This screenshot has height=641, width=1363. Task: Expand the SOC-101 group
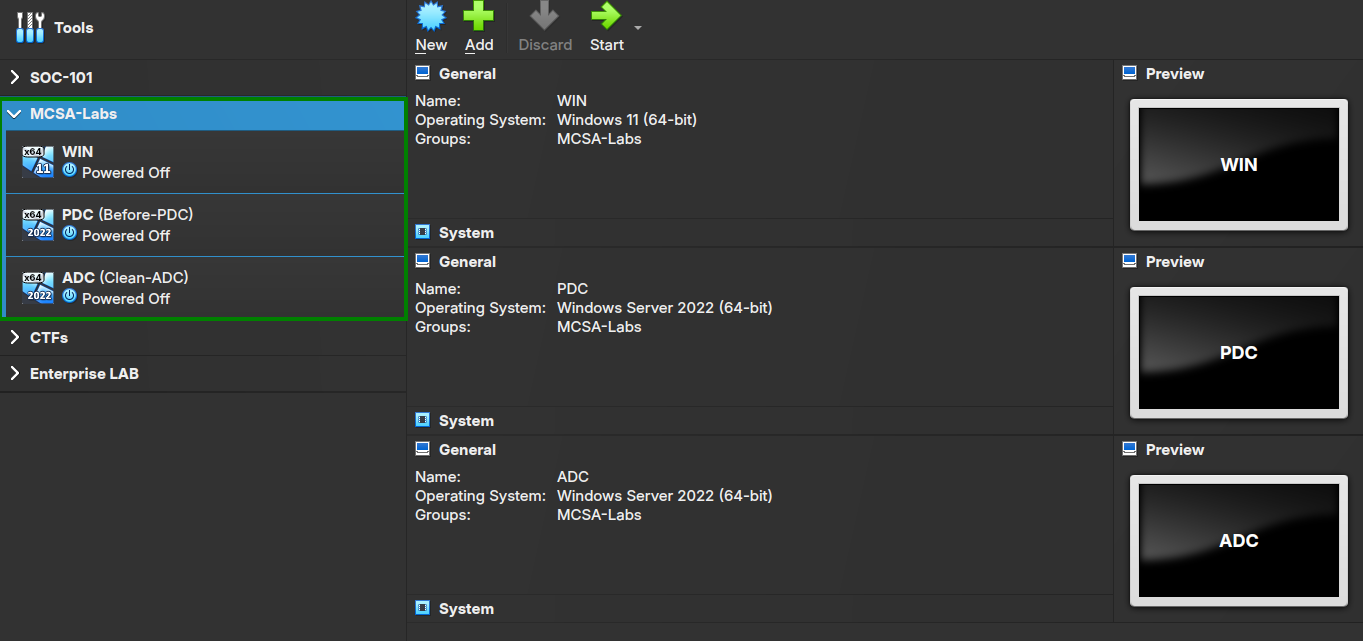15,77
